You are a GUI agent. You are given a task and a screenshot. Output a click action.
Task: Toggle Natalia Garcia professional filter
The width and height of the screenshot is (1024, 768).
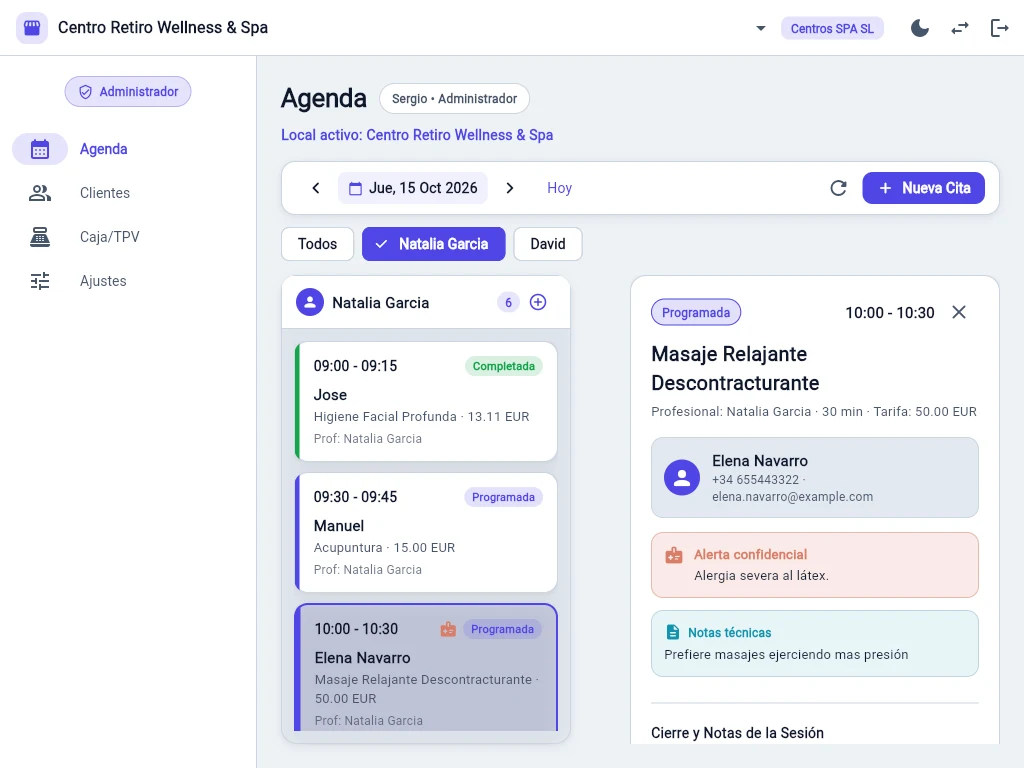[434, 244]
